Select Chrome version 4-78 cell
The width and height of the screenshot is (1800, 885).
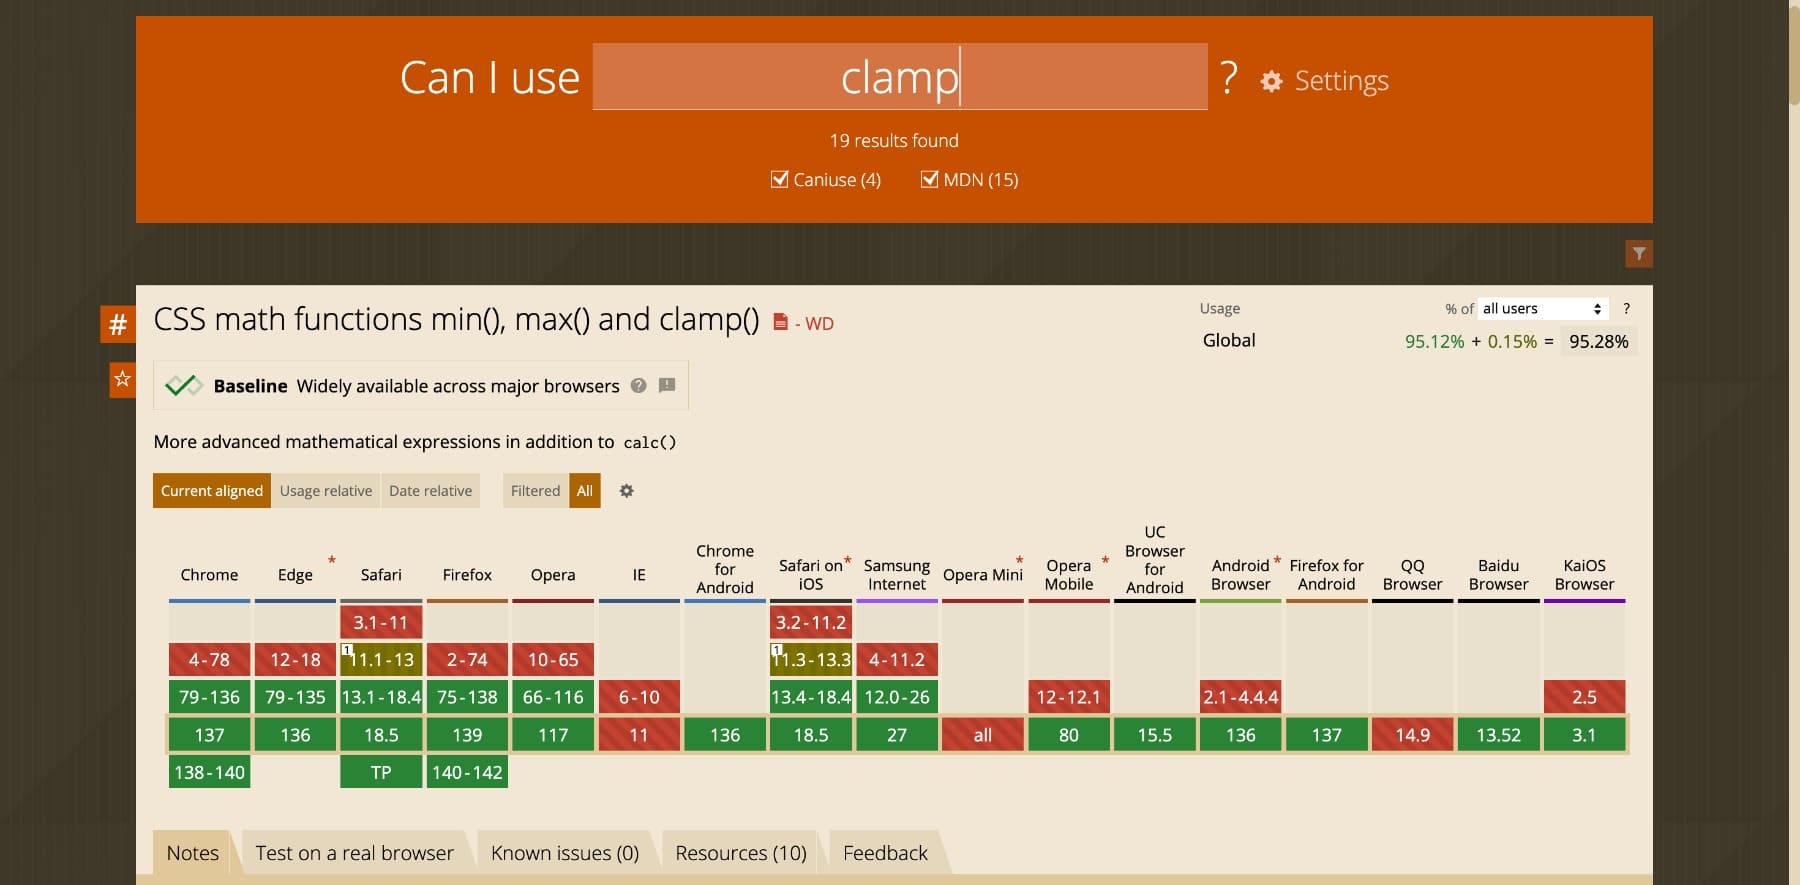pos(209,660)
